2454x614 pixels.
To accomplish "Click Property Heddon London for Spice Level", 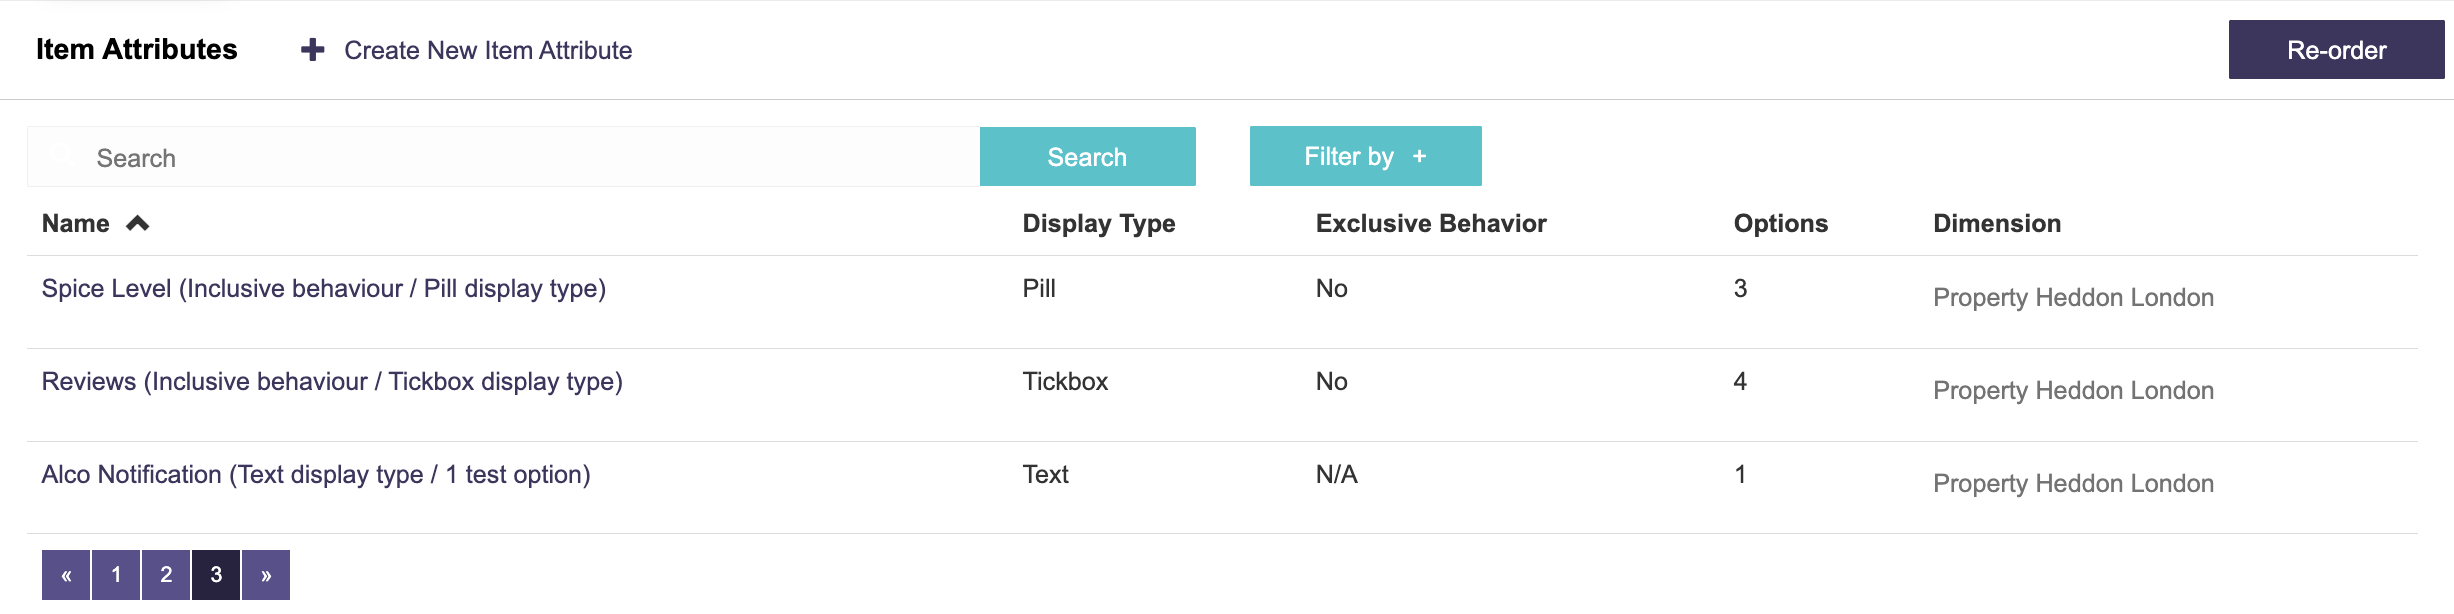I will pyautogui.click(x=2073, y=297).
